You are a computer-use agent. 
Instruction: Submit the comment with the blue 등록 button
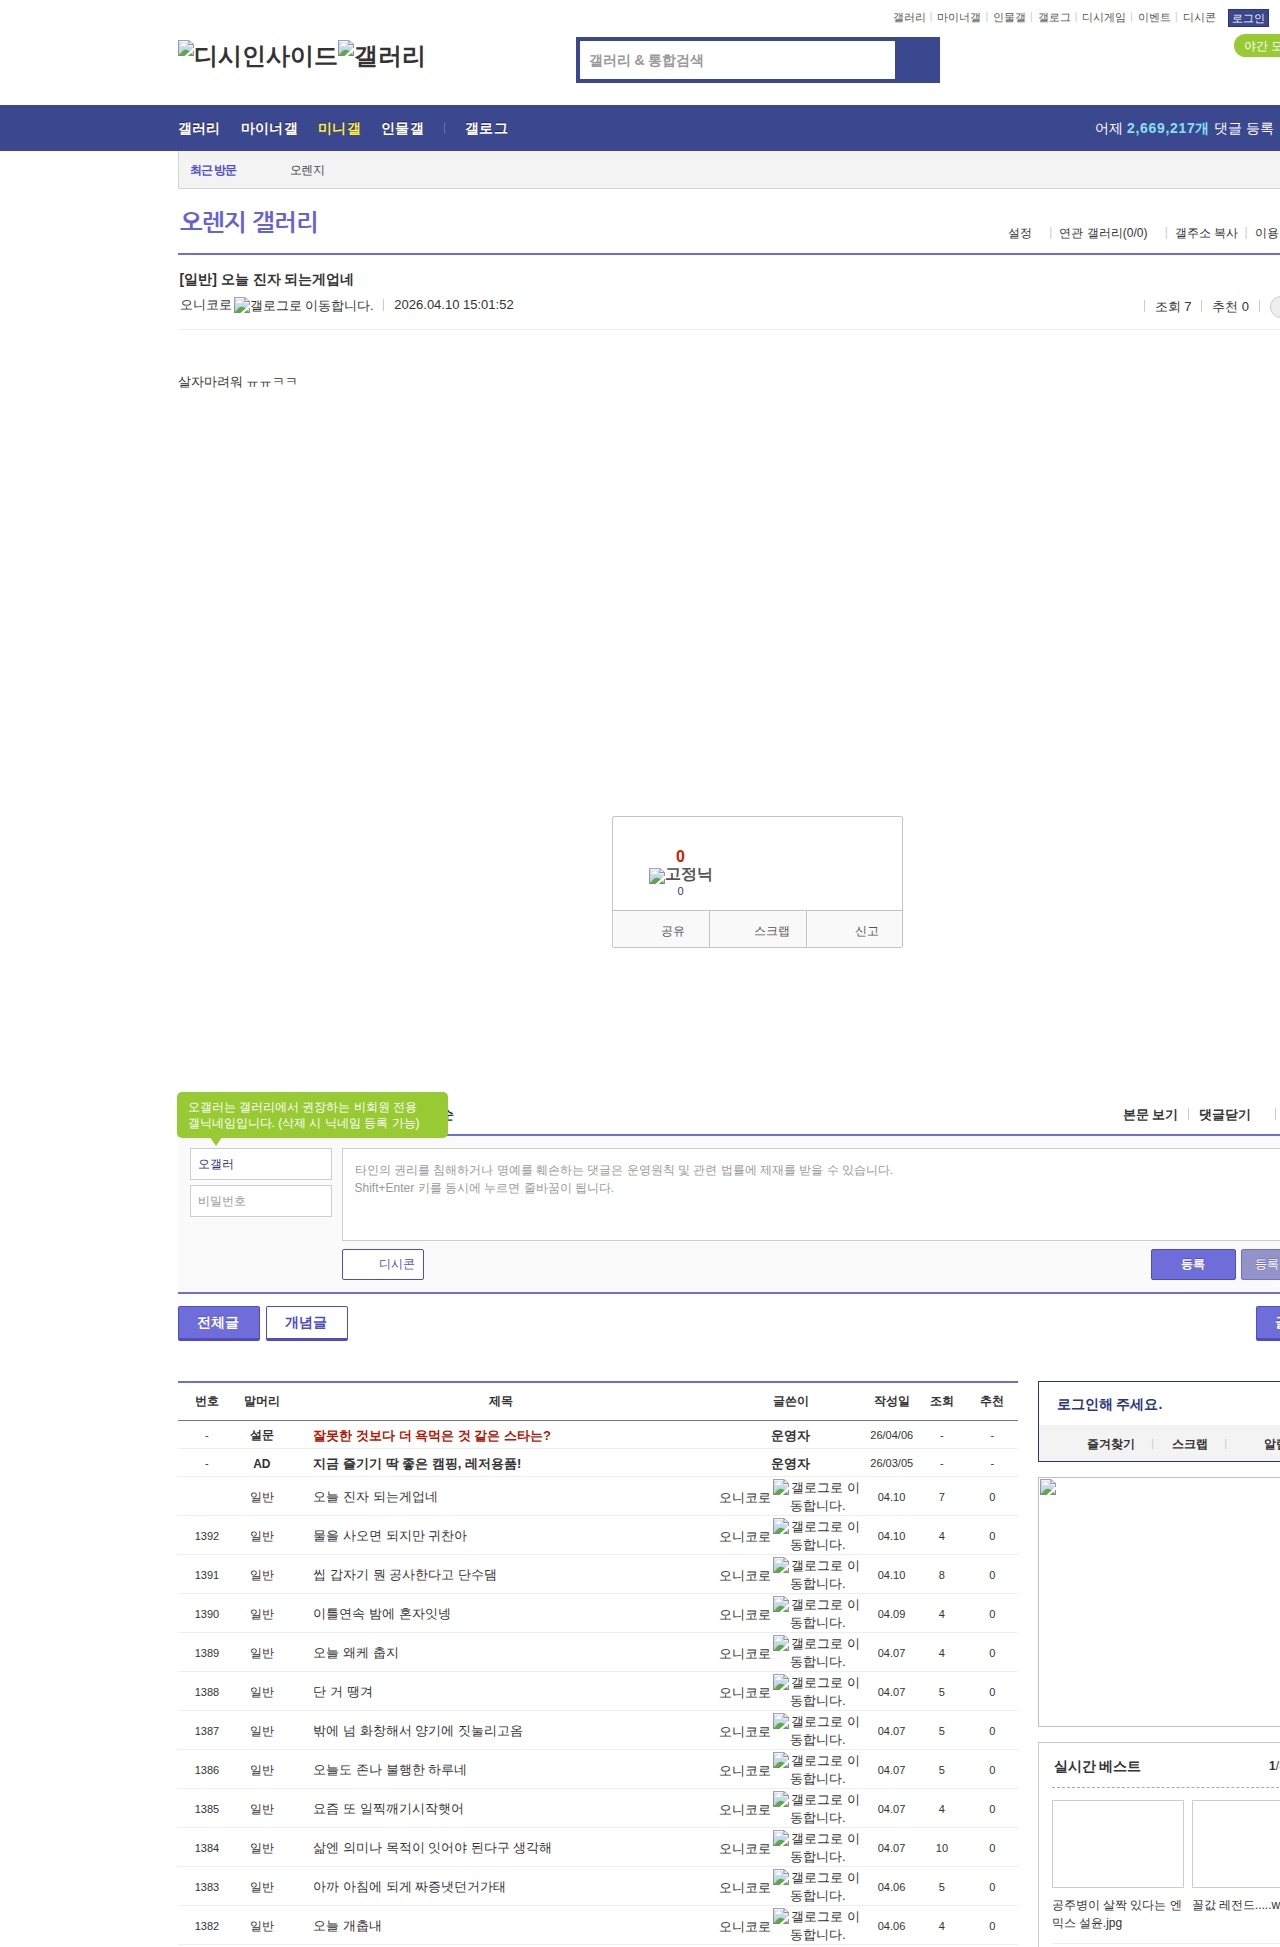pos(1192,1264)
